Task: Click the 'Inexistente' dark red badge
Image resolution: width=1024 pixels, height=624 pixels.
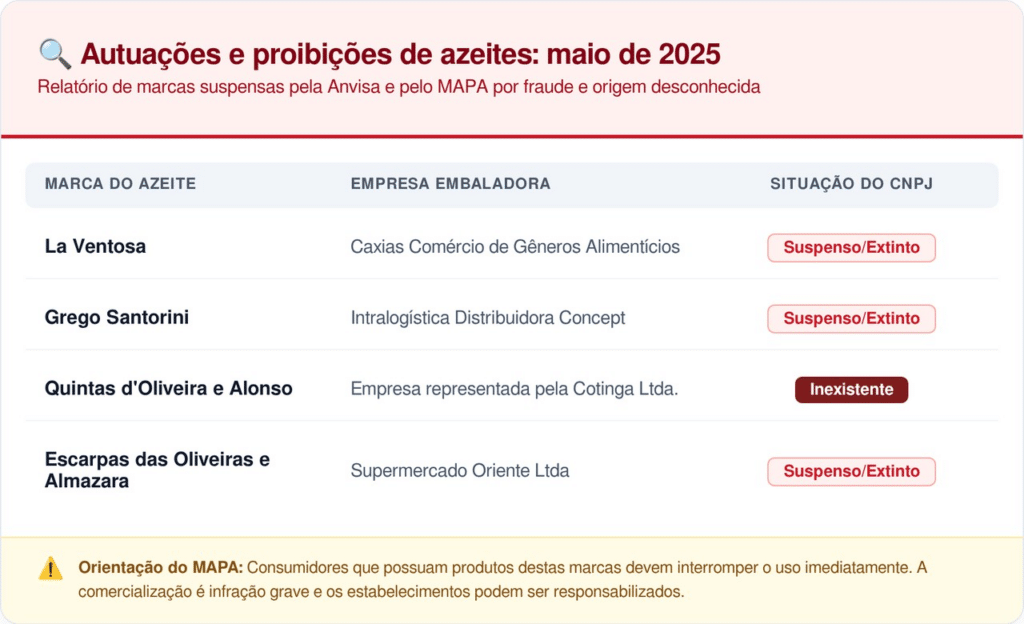Action: click(851, 389)
